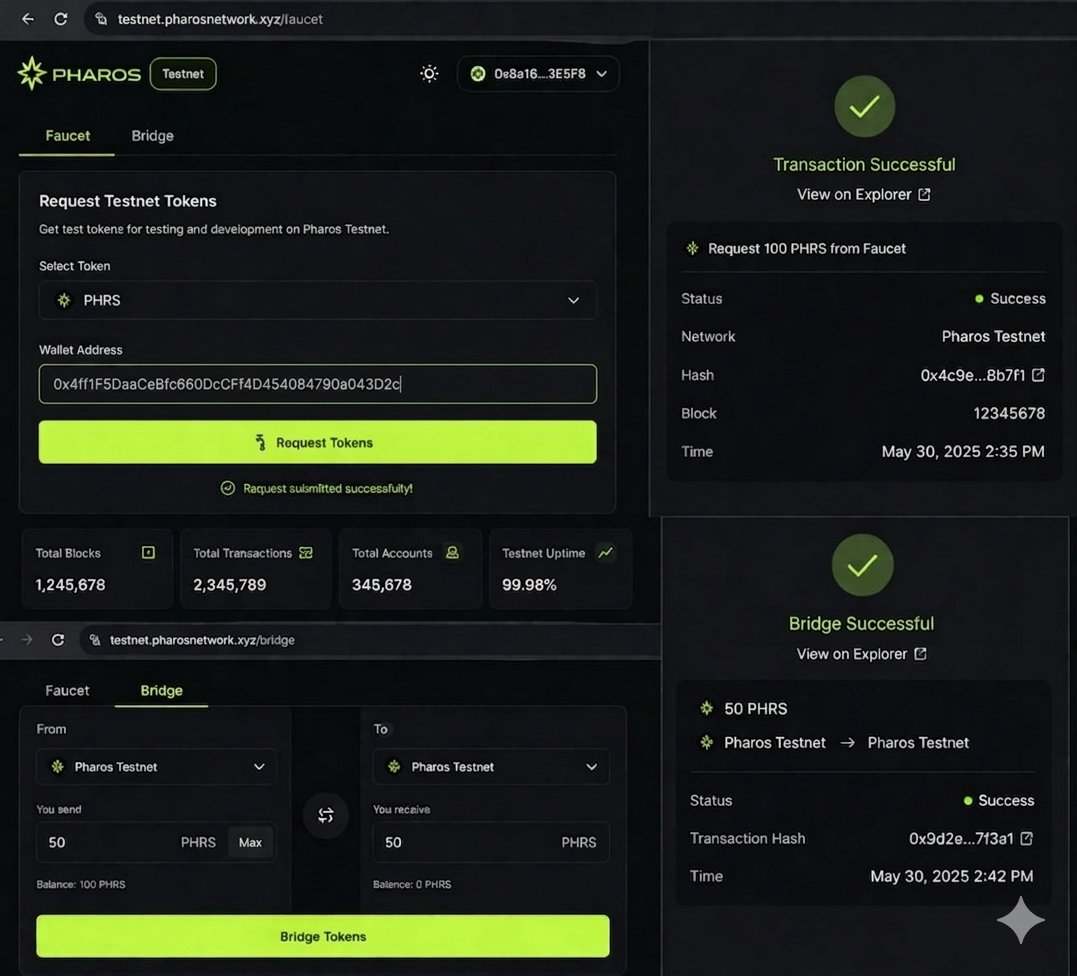The height and width of the screenshot is (976, 1077).
Task: Toggle the light/dark theme sun icon
Action: click(429, 73)
